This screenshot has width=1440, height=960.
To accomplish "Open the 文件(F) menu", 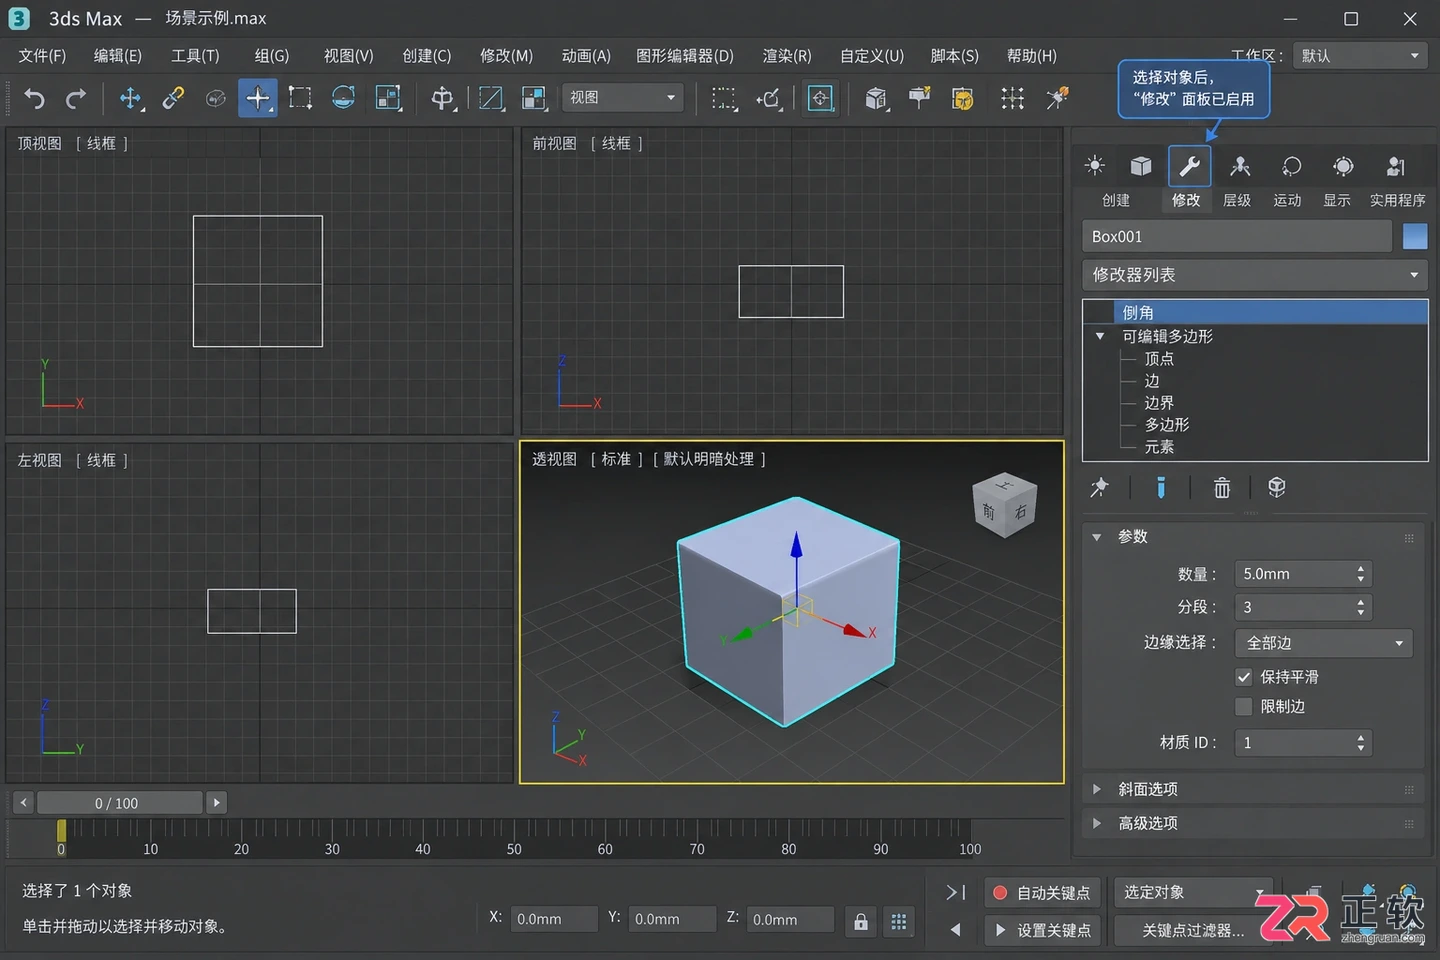I will click(42, 56).
